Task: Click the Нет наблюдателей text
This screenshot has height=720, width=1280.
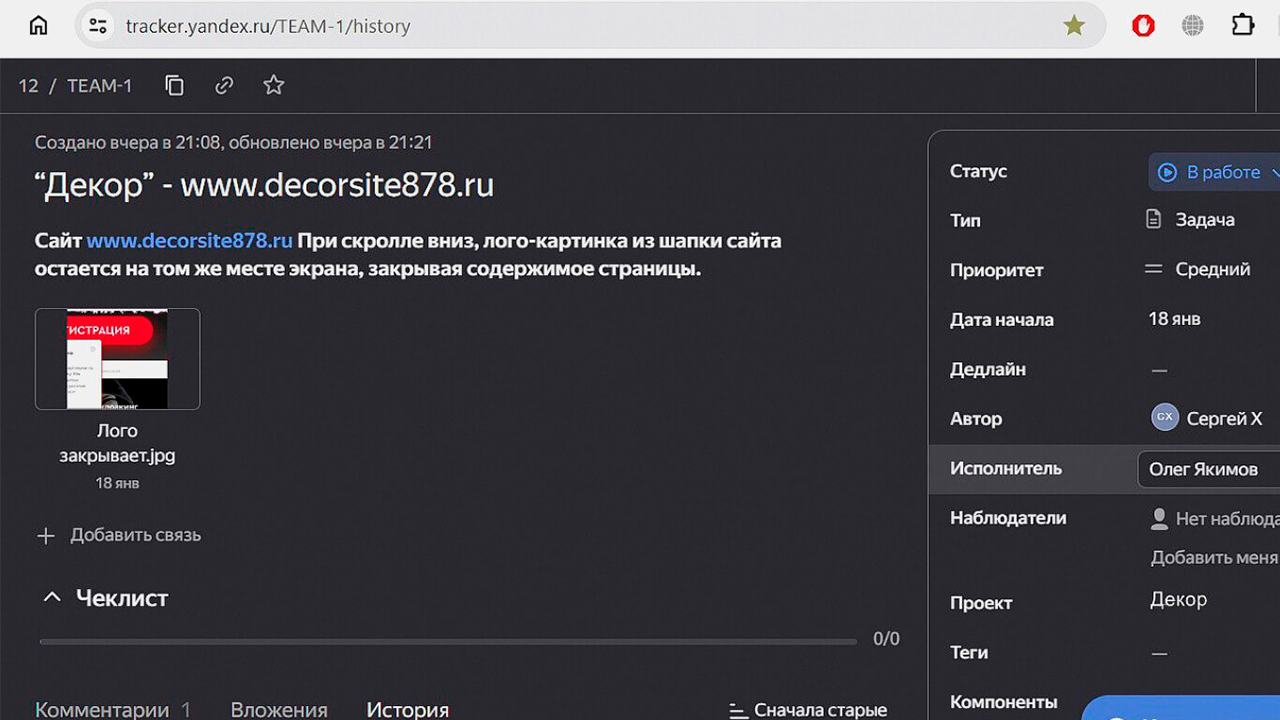Action: click(1228, 518)
